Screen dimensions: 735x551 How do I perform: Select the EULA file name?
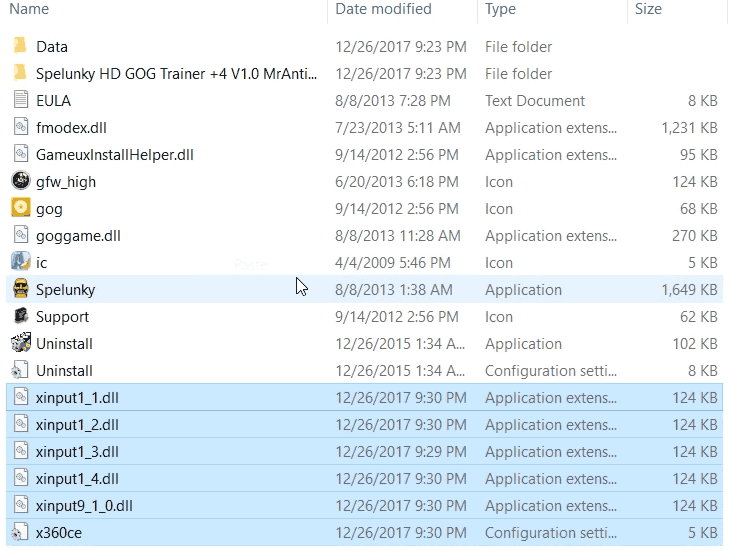(x=53, y=101)
